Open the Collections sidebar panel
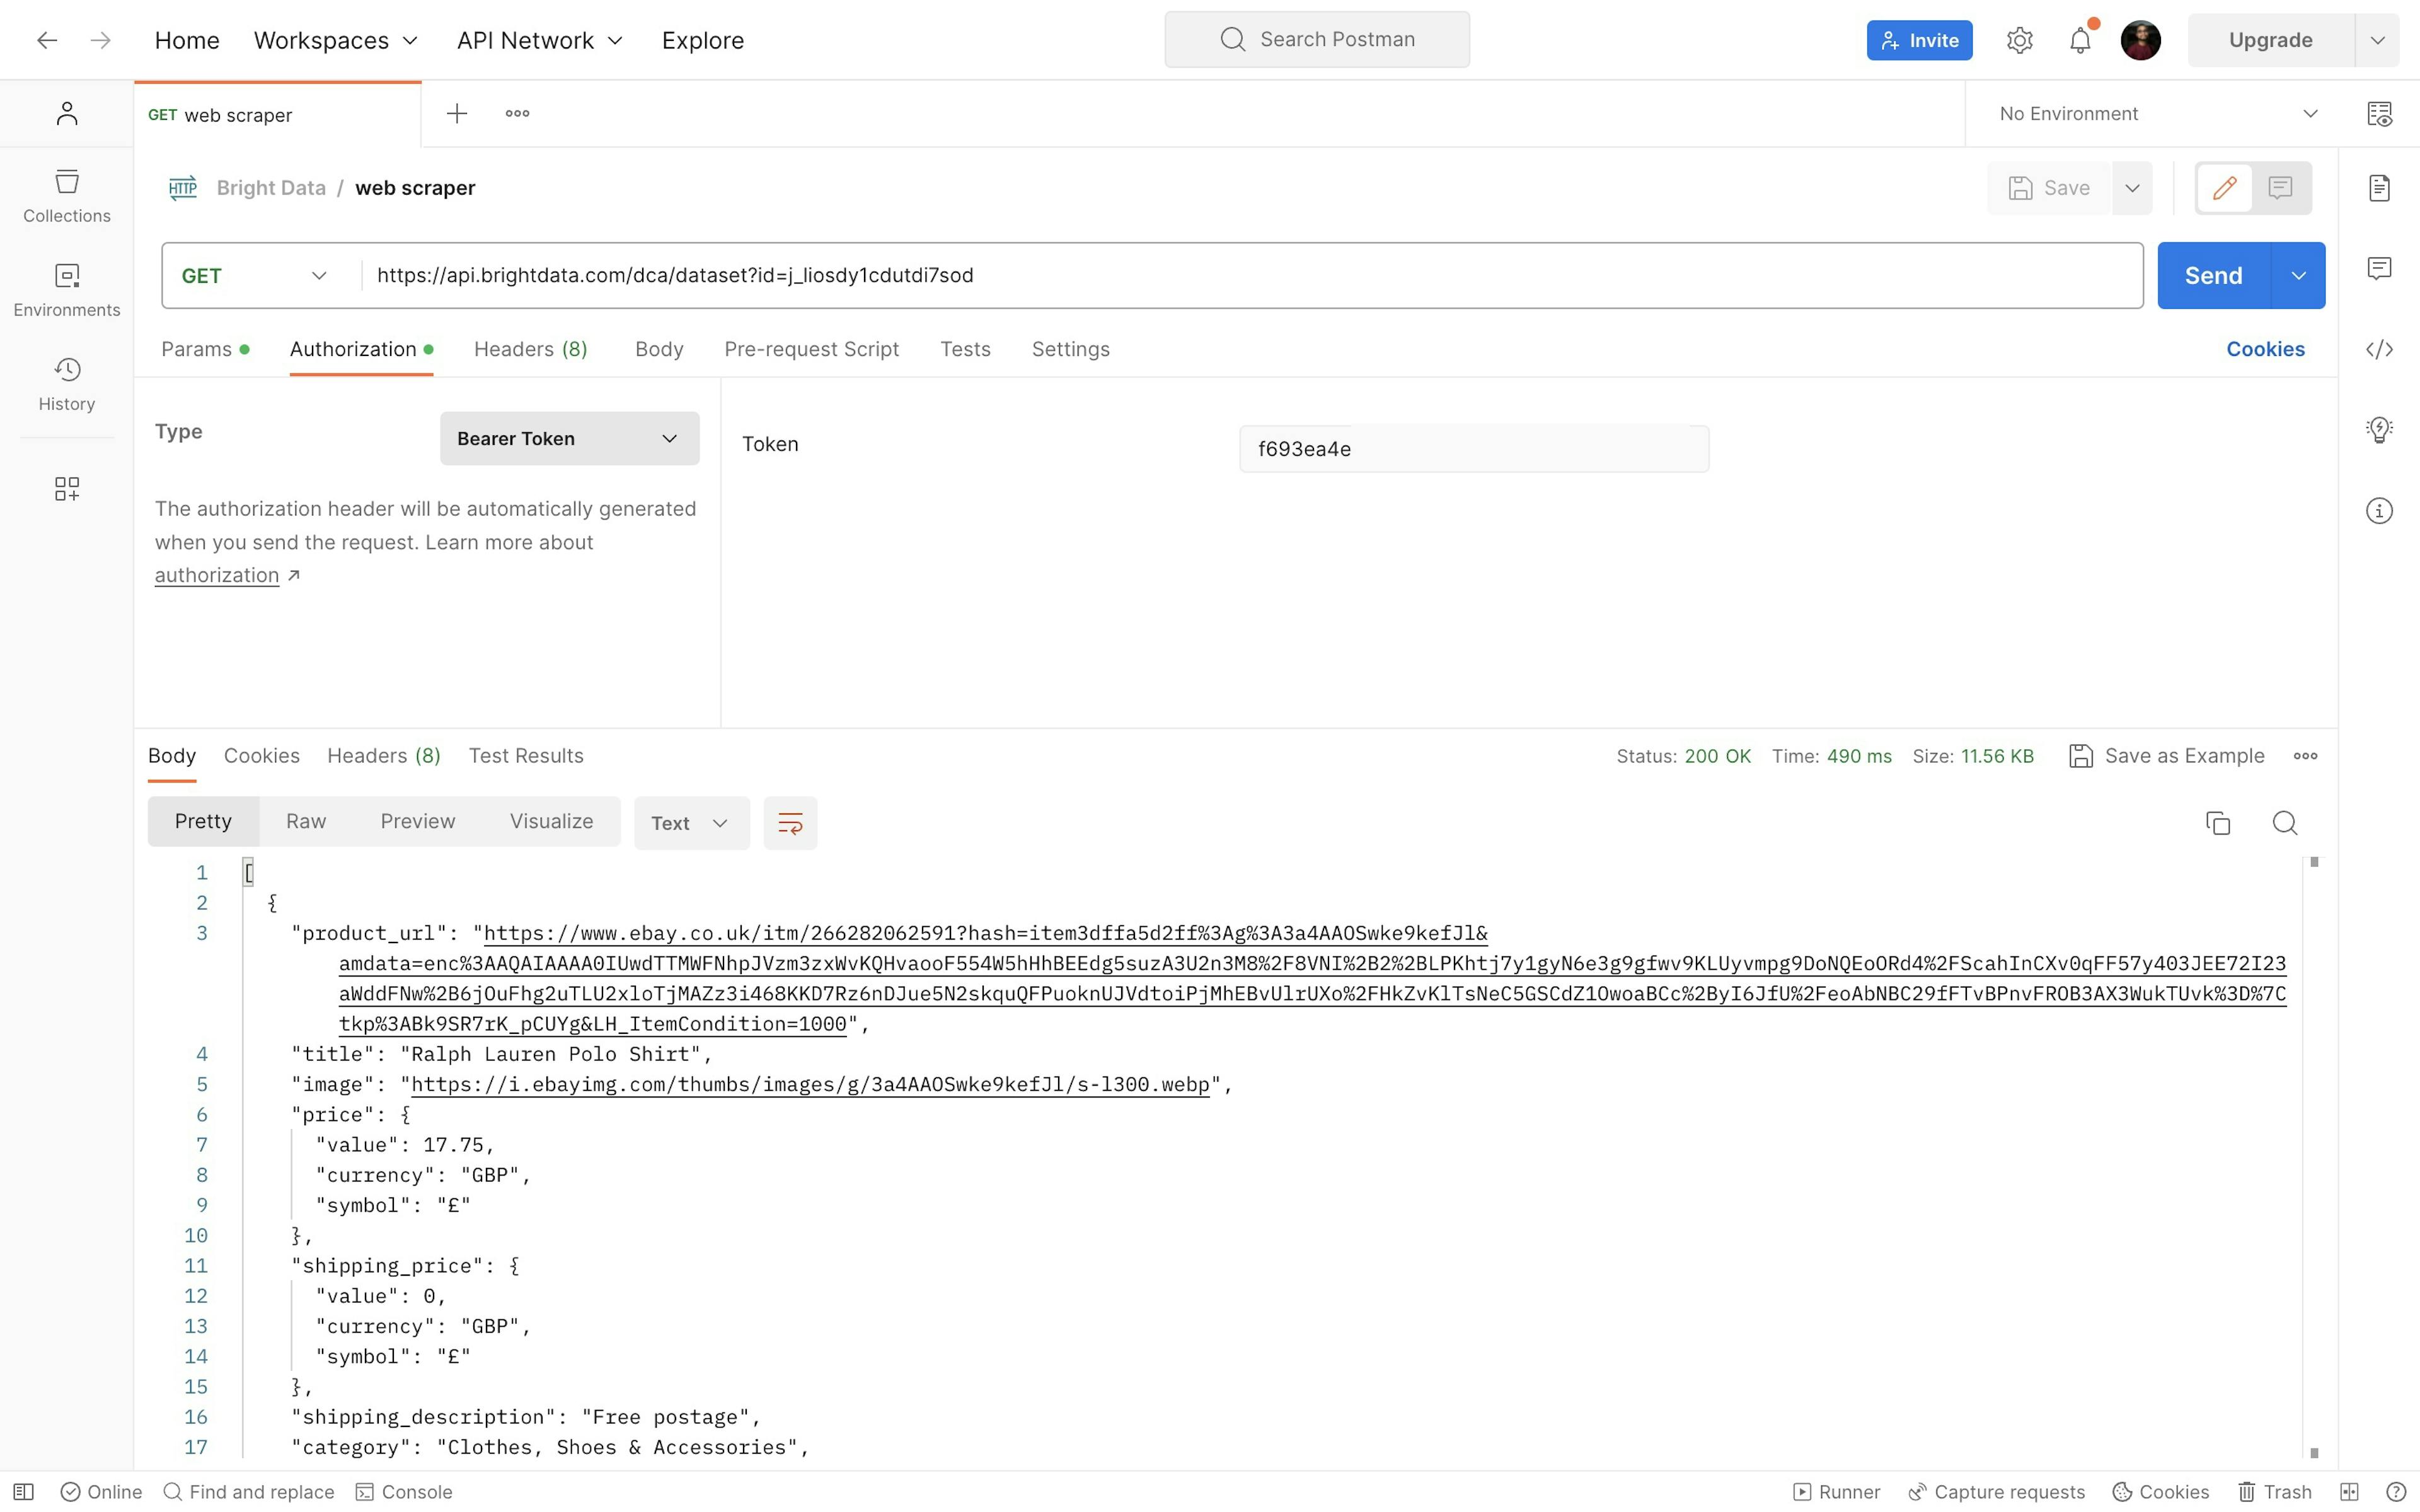 [67, 196]
